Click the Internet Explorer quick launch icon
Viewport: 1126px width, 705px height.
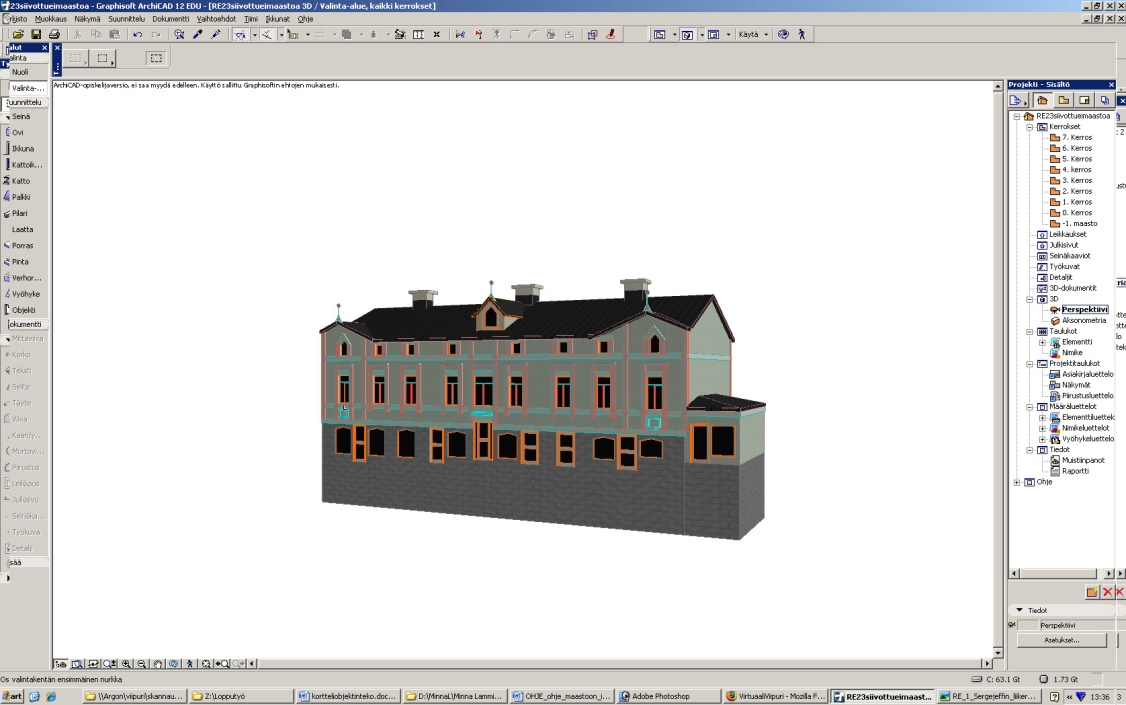[x=51, y=696]
